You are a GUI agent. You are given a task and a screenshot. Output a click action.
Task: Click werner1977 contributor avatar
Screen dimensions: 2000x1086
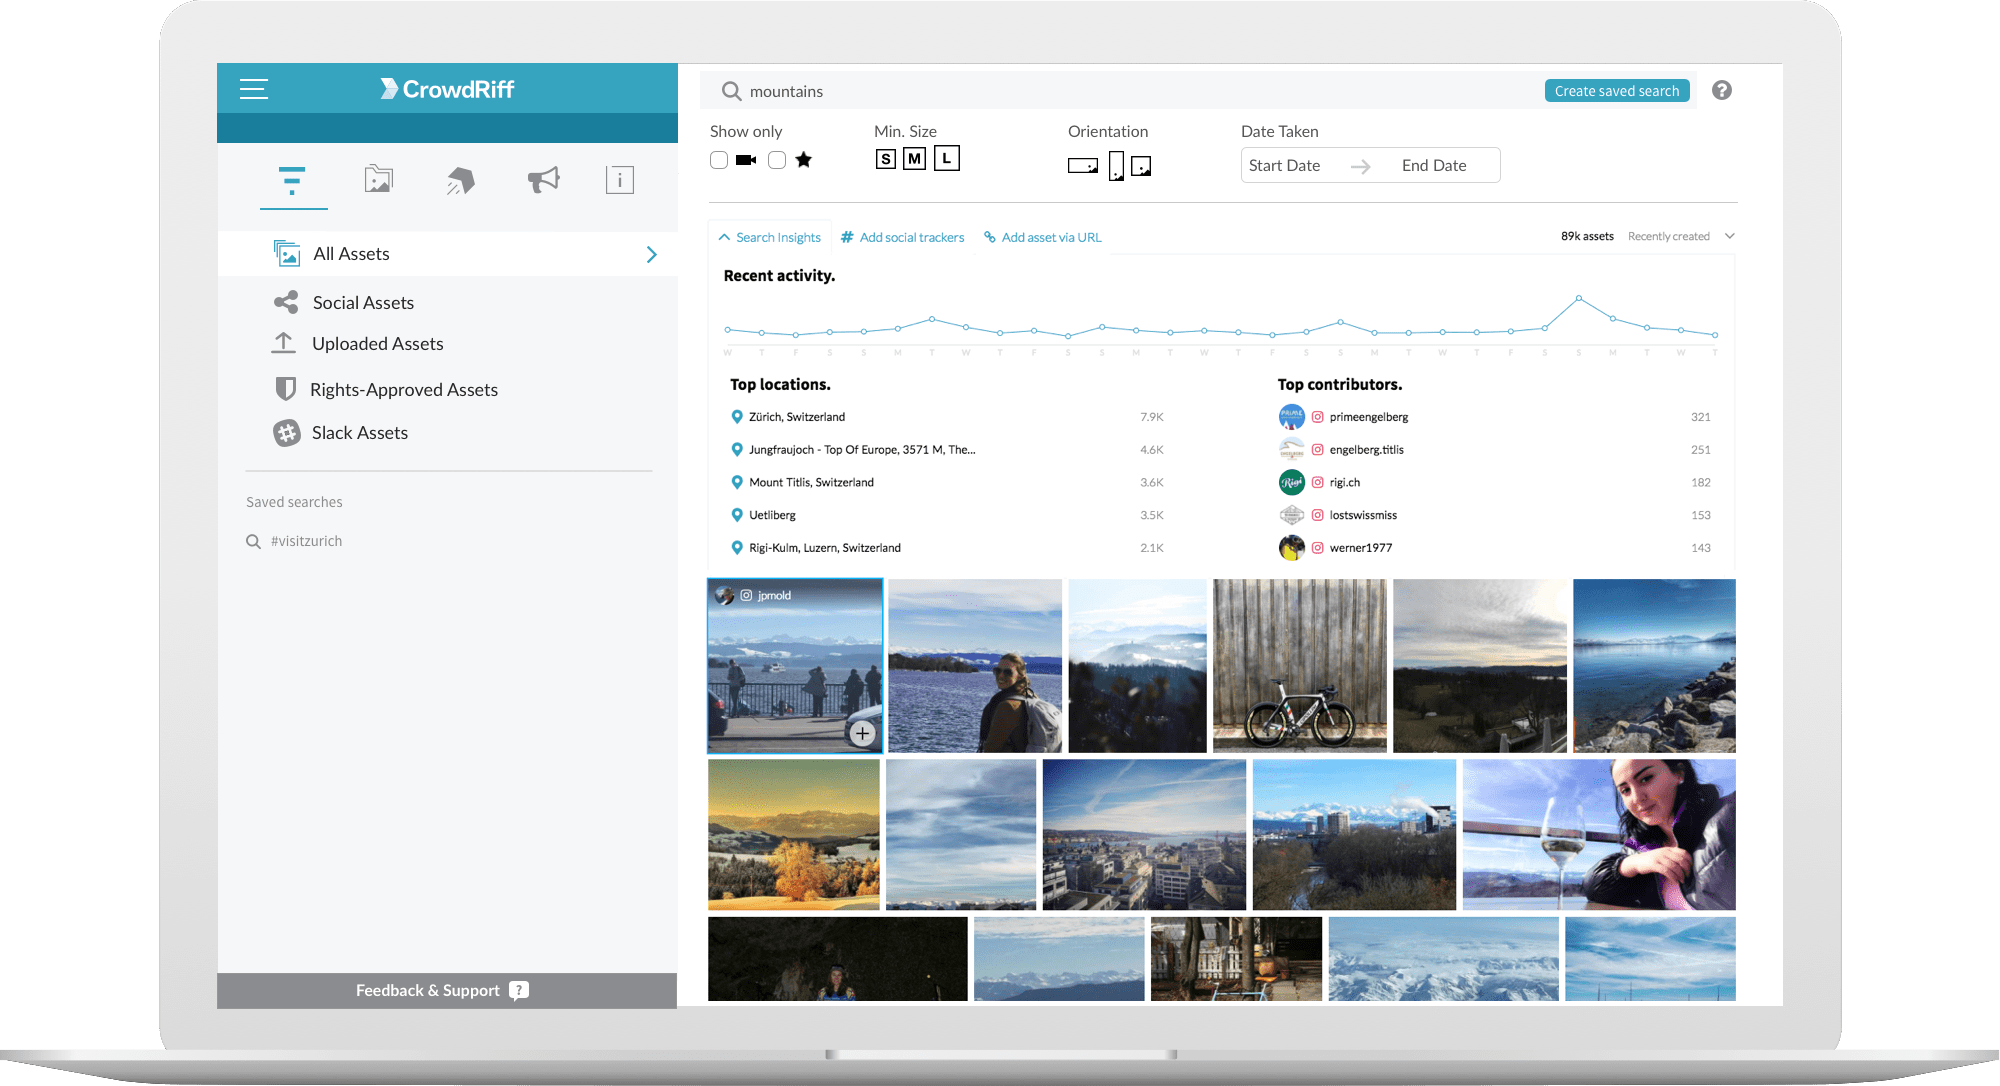(x=1292, y=548)
